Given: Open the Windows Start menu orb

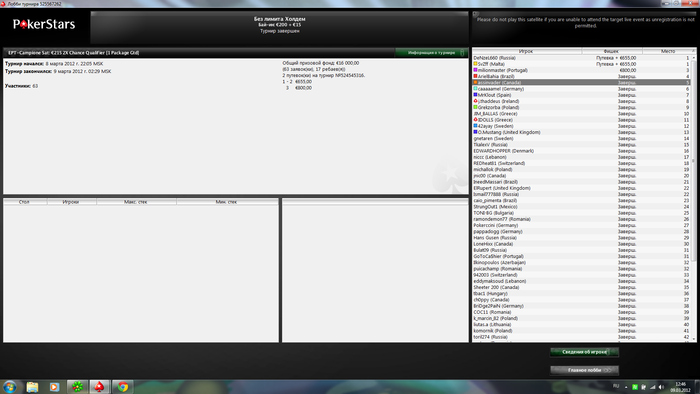Looking at the screenshot, I should 10,386.
